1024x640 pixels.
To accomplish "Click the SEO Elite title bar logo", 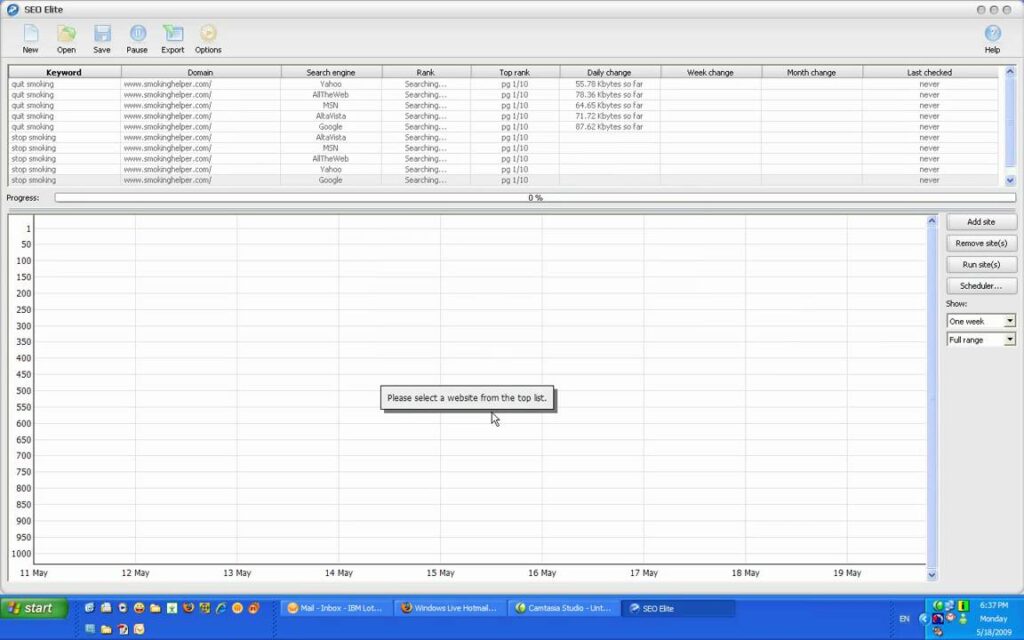I will click(x=12, y=9).
